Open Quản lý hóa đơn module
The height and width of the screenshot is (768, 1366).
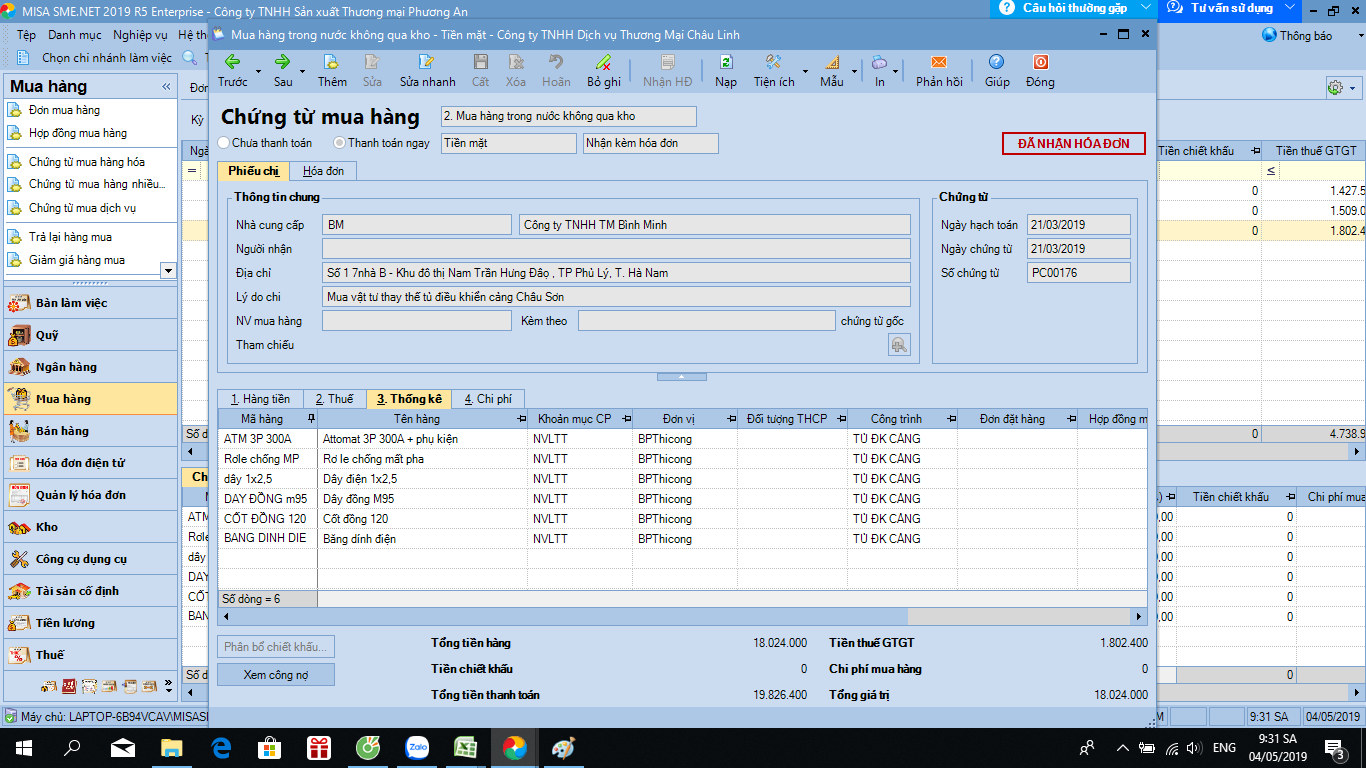[90, 495]
